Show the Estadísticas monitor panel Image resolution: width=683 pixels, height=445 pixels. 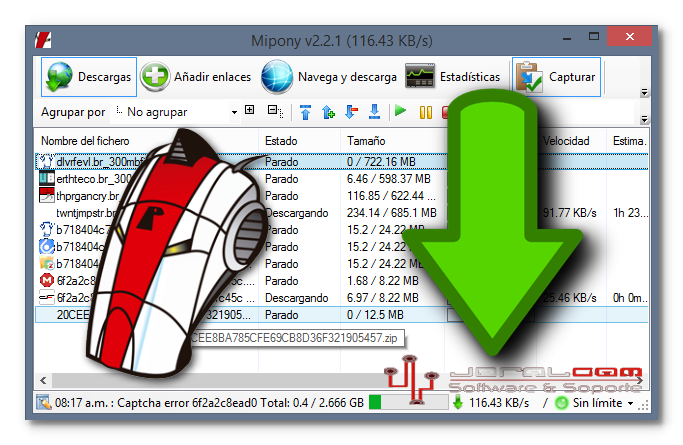[x=453, y=77]
